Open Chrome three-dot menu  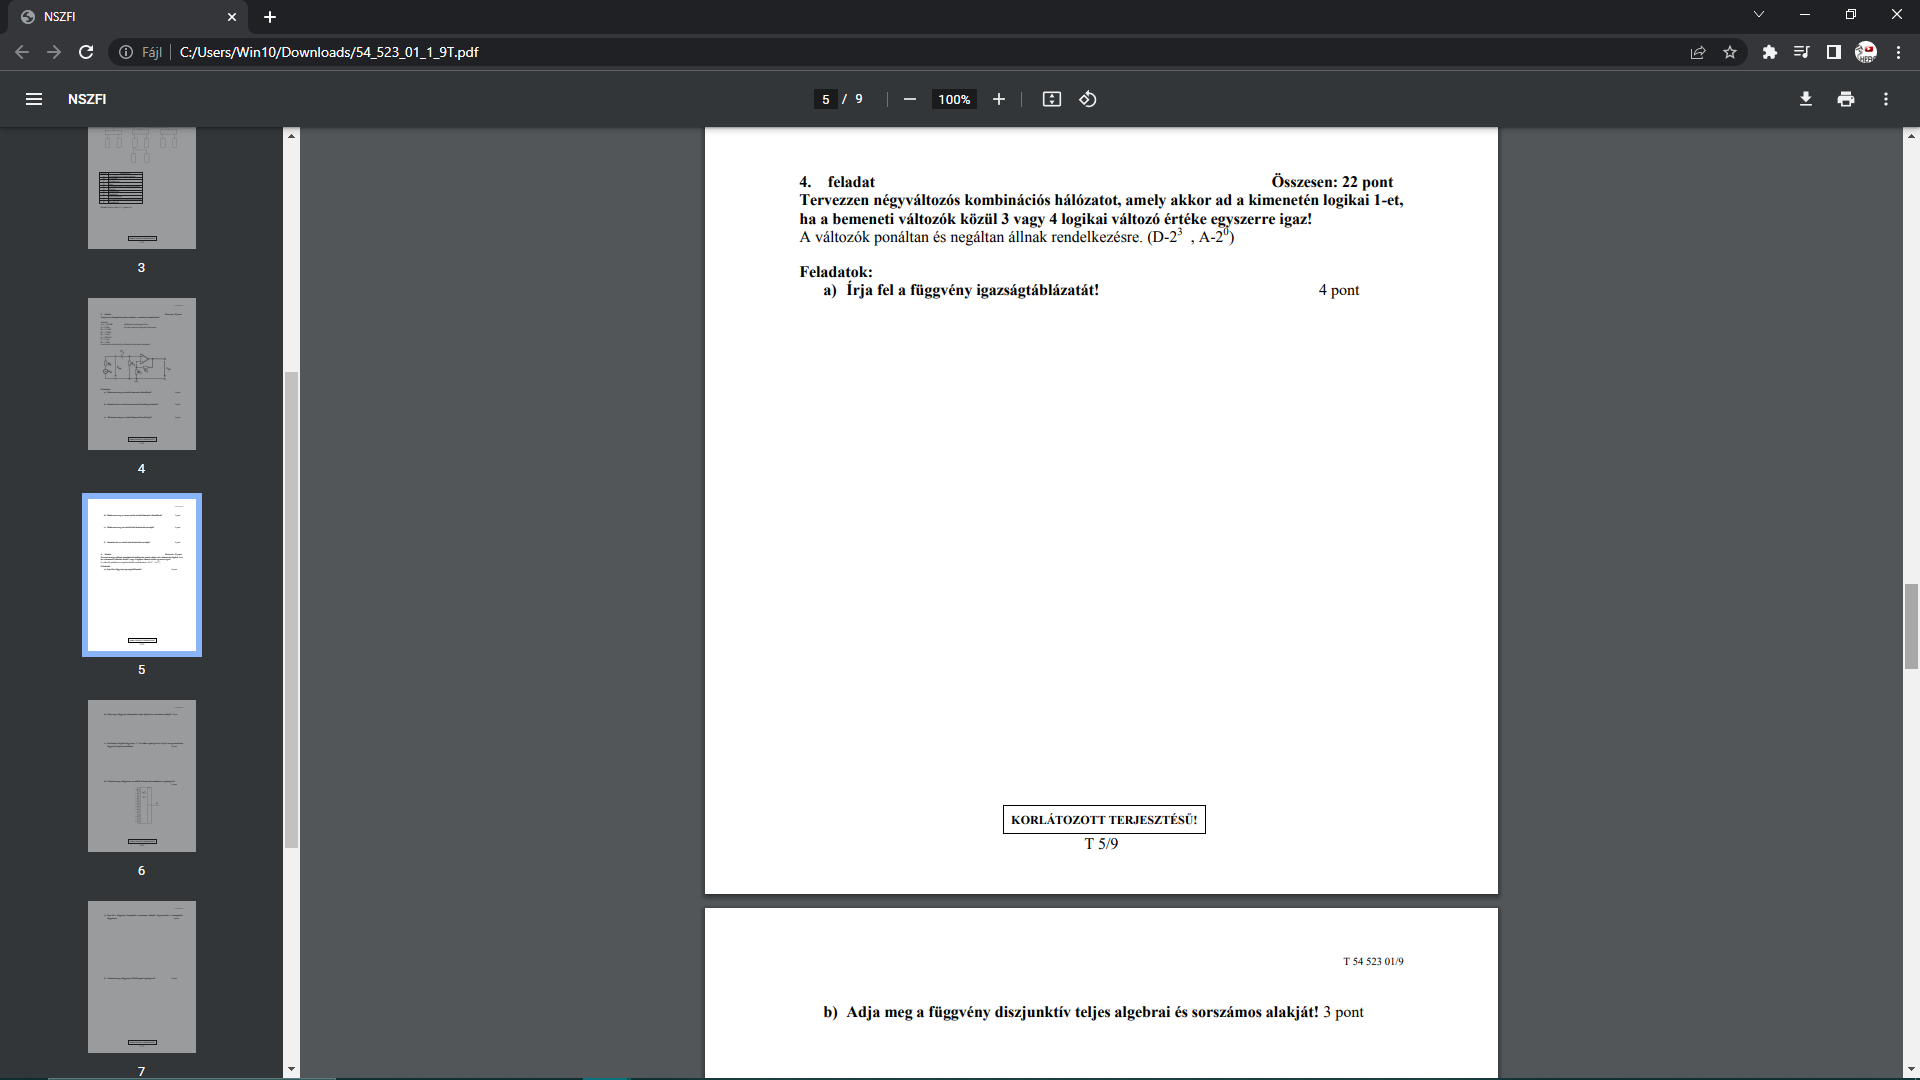[1898, 52]
